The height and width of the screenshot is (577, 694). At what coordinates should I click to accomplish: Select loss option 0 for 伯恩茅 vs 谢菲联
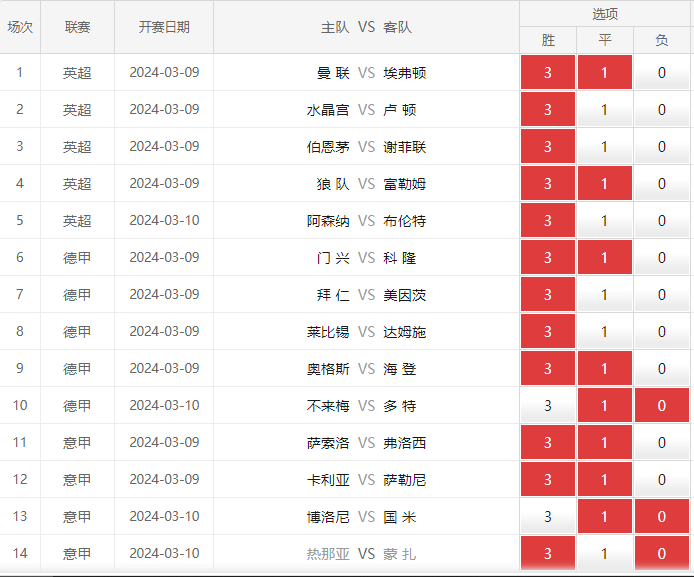[x=662, y=146]
